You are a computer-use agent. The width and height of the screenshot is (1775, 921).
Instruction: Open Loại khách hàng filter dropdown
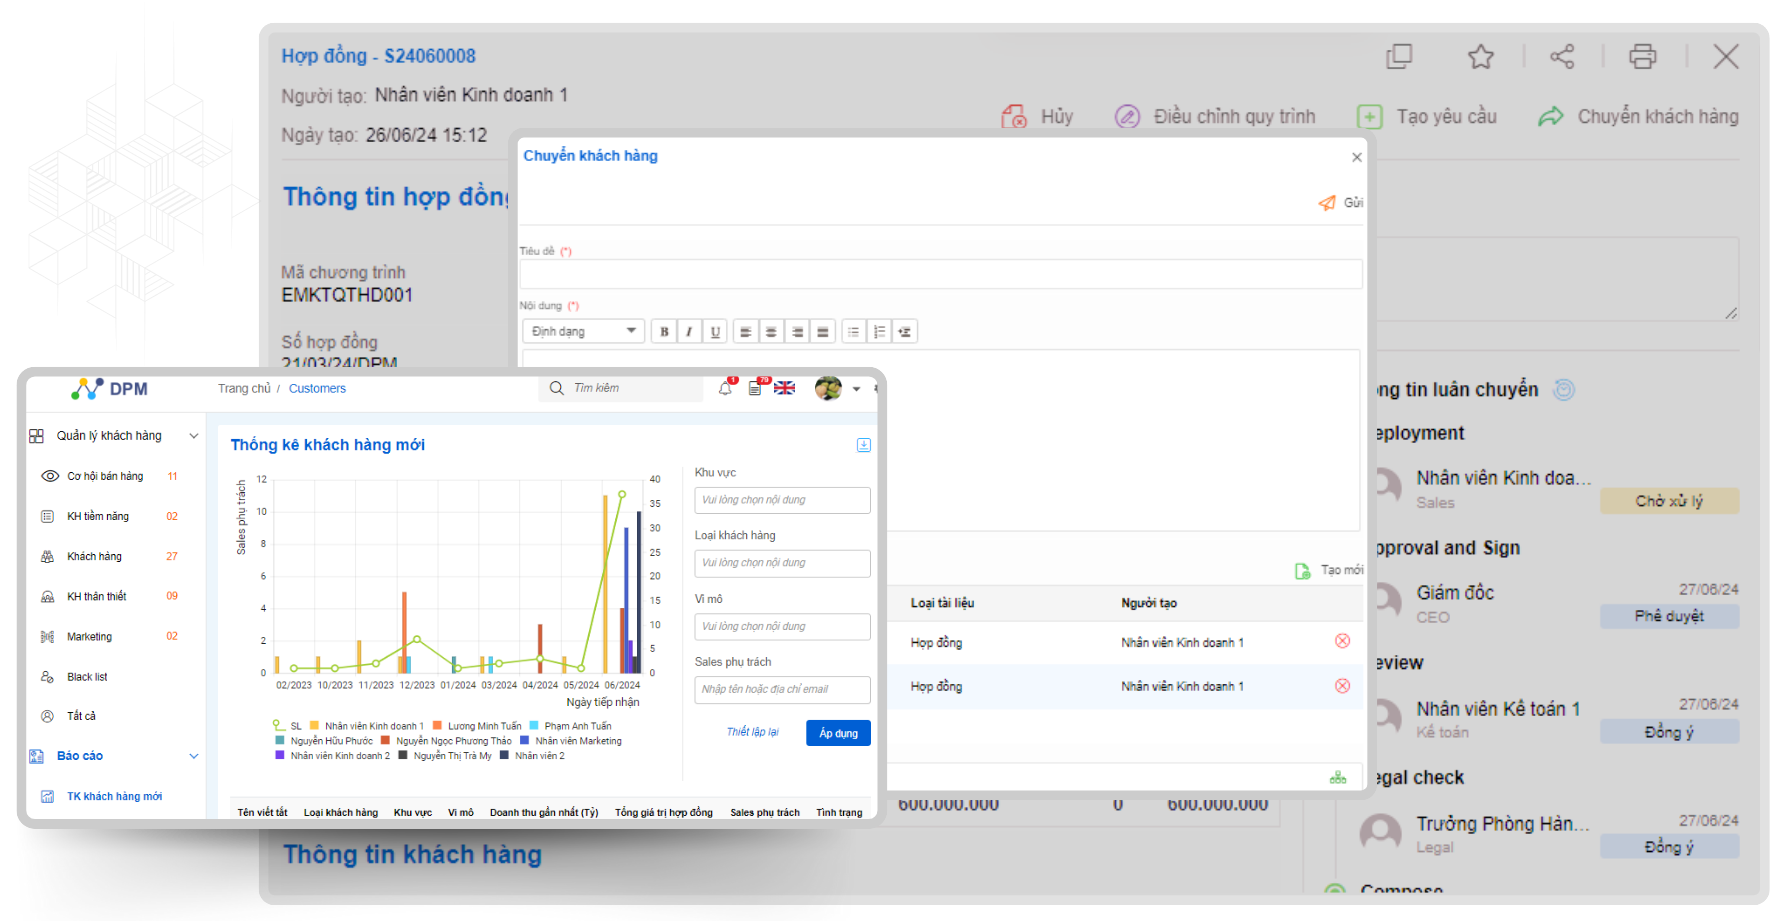(782, 563)
